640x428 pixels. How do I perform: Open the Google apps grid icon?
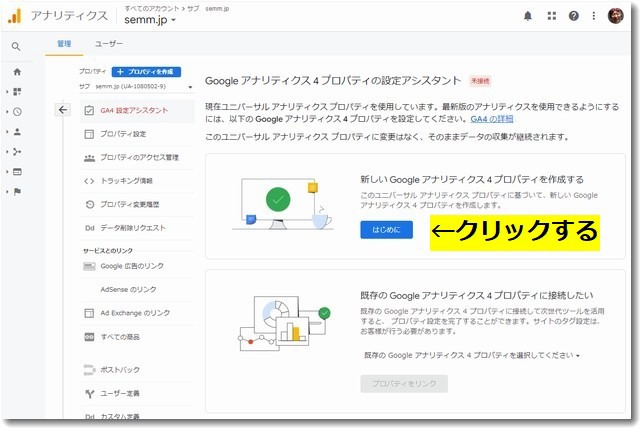click(x=551, y=16)
